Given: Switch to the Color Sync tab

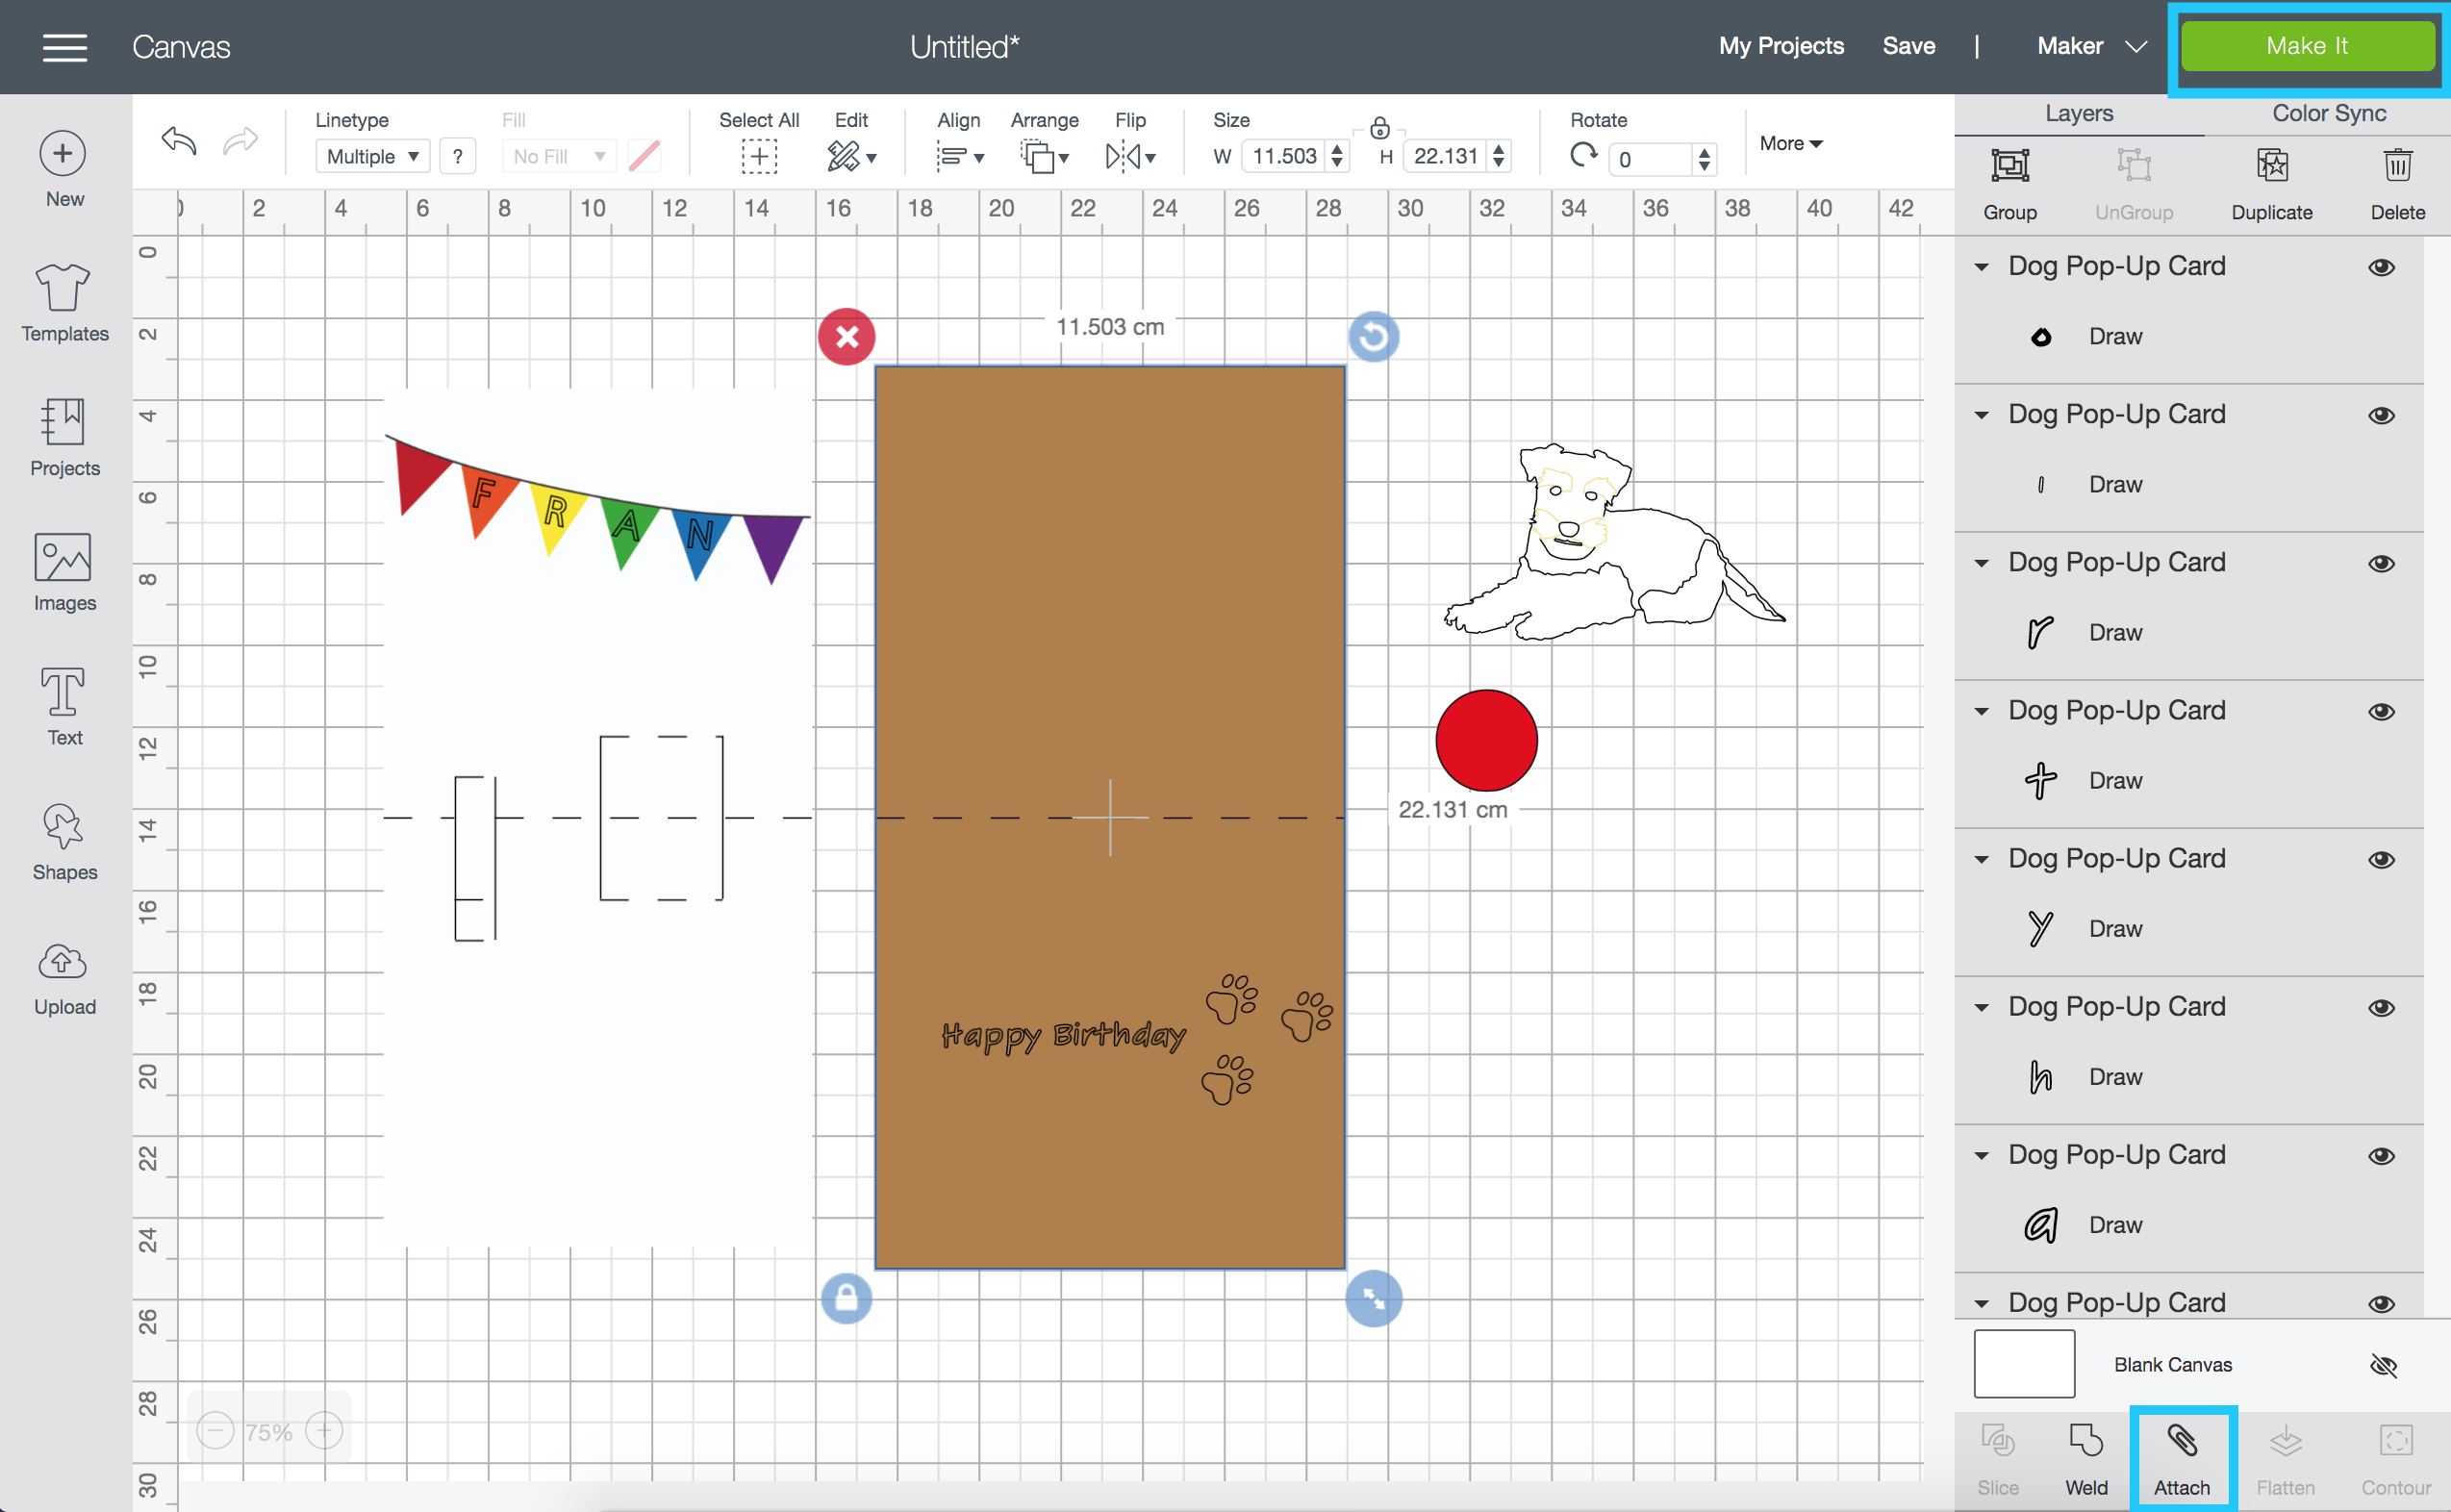Looking at the screenshot, I should coord(2329,113).
